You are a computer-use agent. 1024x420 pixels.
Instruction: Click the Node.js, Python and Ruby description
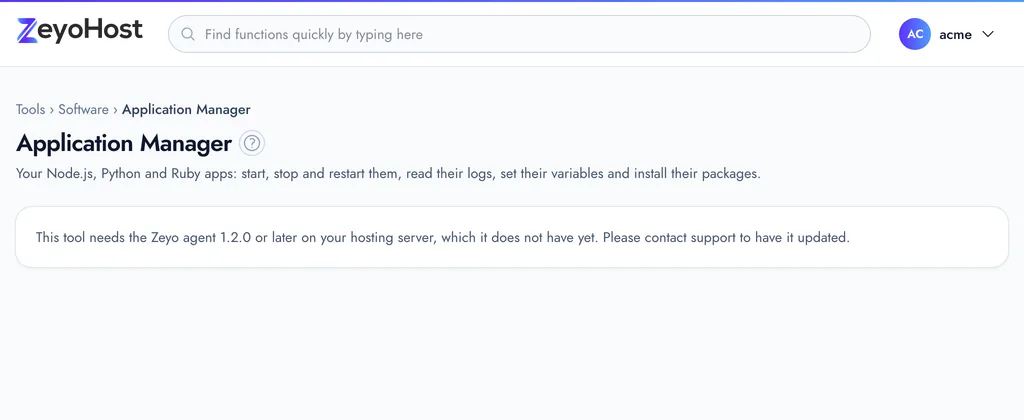tap(389, 174)
